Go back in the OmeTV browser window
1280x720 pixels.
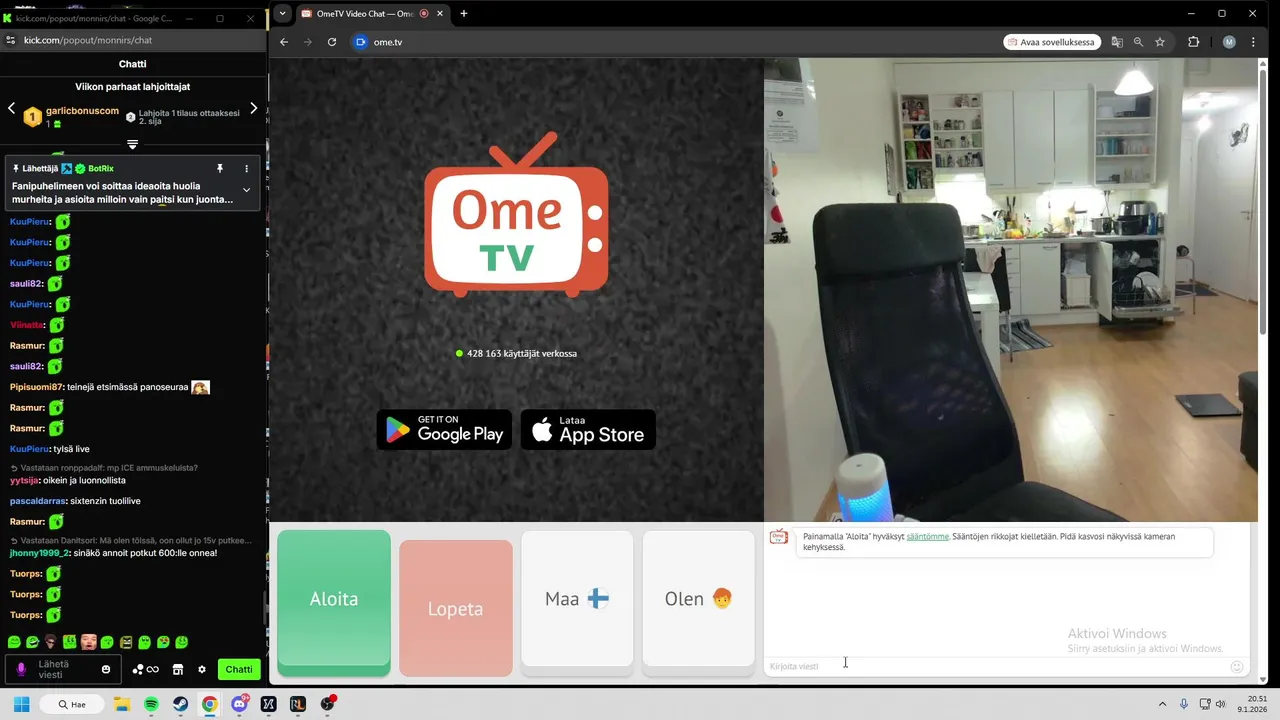284,42
